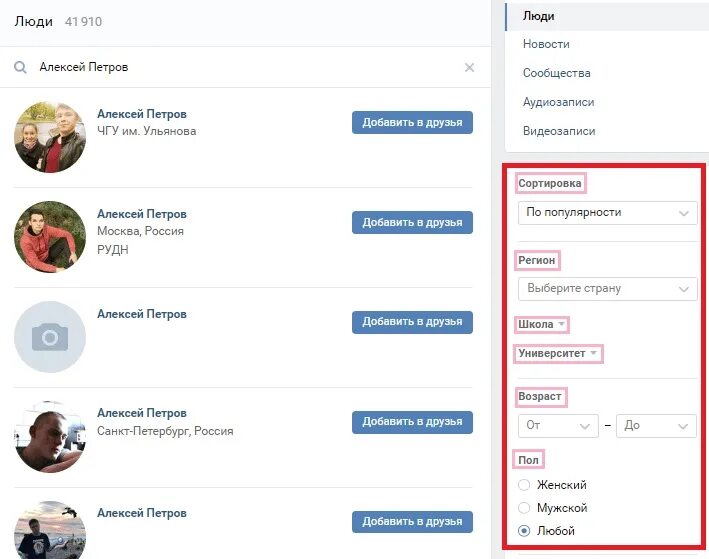Open the avatar of Алексей Петров from ЧГУ

pos(50,137)
